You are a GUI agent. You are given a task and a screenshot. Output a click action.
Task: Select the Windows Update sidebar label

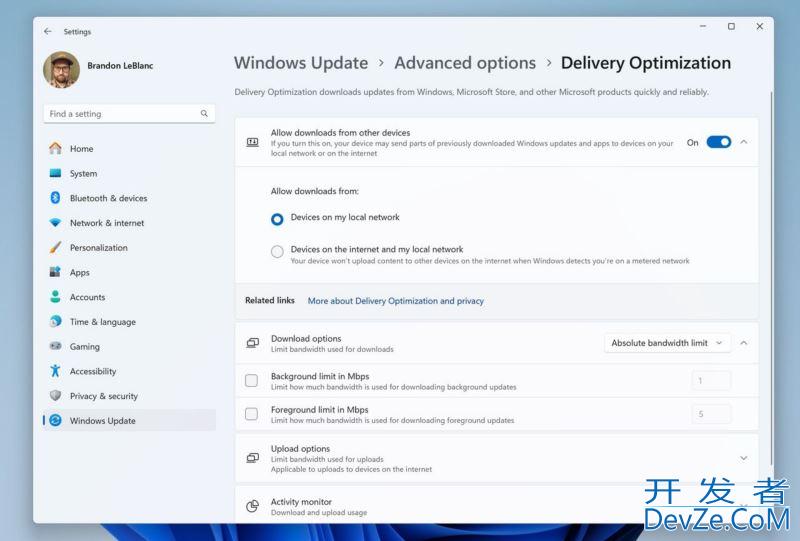[x=103, y=421]
